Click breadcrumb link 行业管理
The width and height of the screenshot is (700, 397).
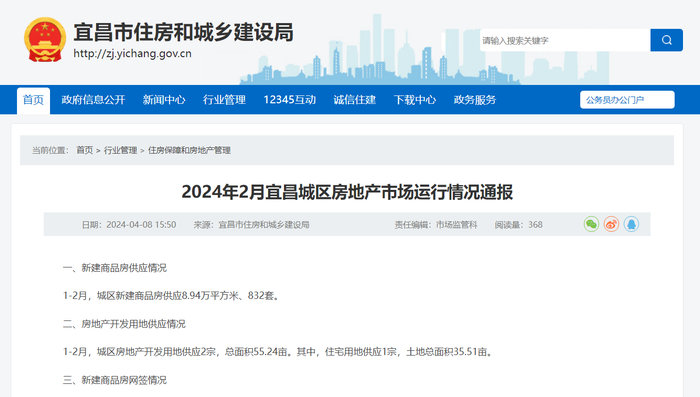click(121, 150)
